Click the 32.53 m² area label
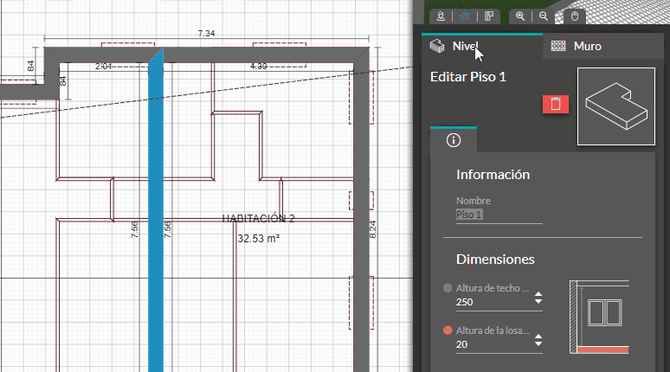 tap(259, 238)
